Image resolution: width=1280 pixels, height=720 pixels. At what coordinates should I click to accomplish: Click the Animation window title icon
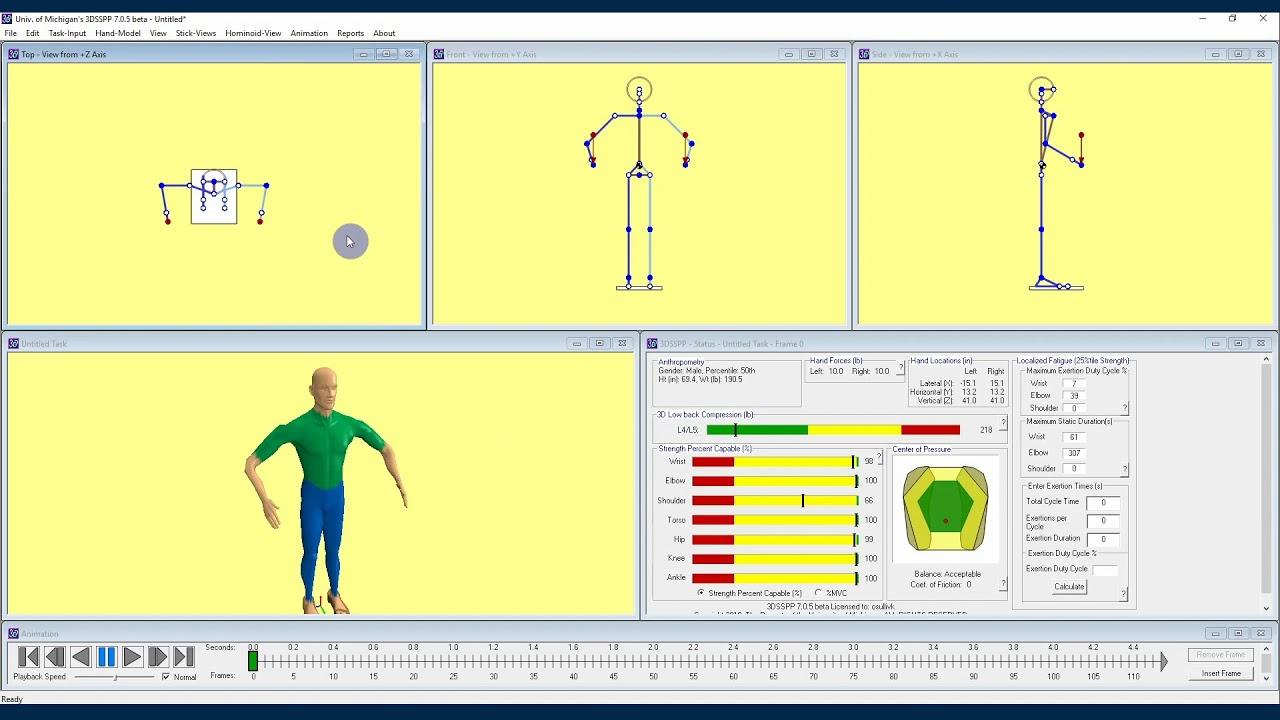point(13,633)
